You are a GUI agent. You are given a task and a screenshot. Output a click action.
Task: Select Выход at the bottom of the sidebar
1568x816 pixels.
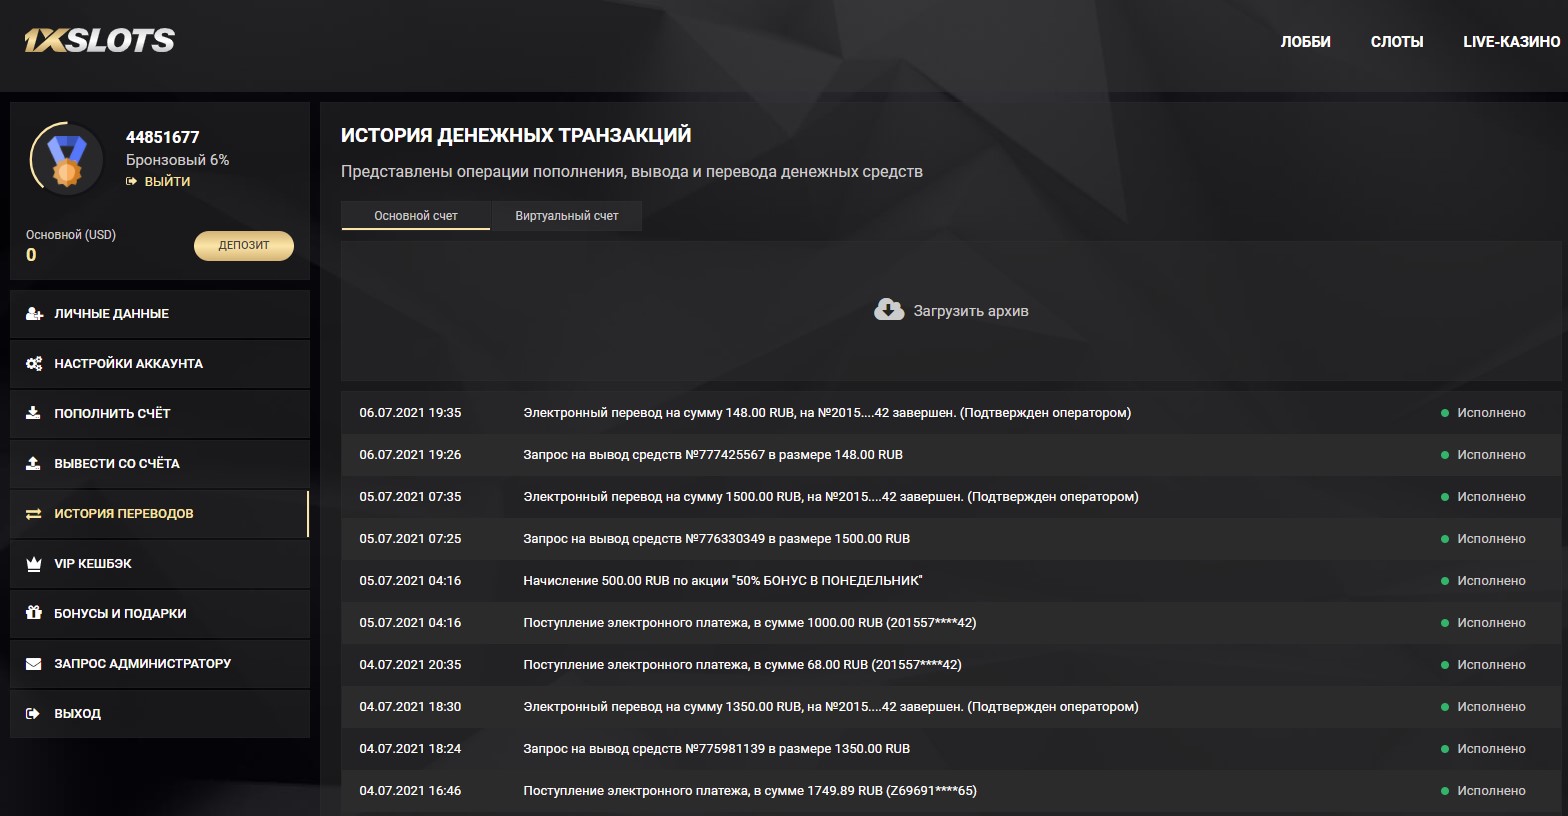coord(160,713)
